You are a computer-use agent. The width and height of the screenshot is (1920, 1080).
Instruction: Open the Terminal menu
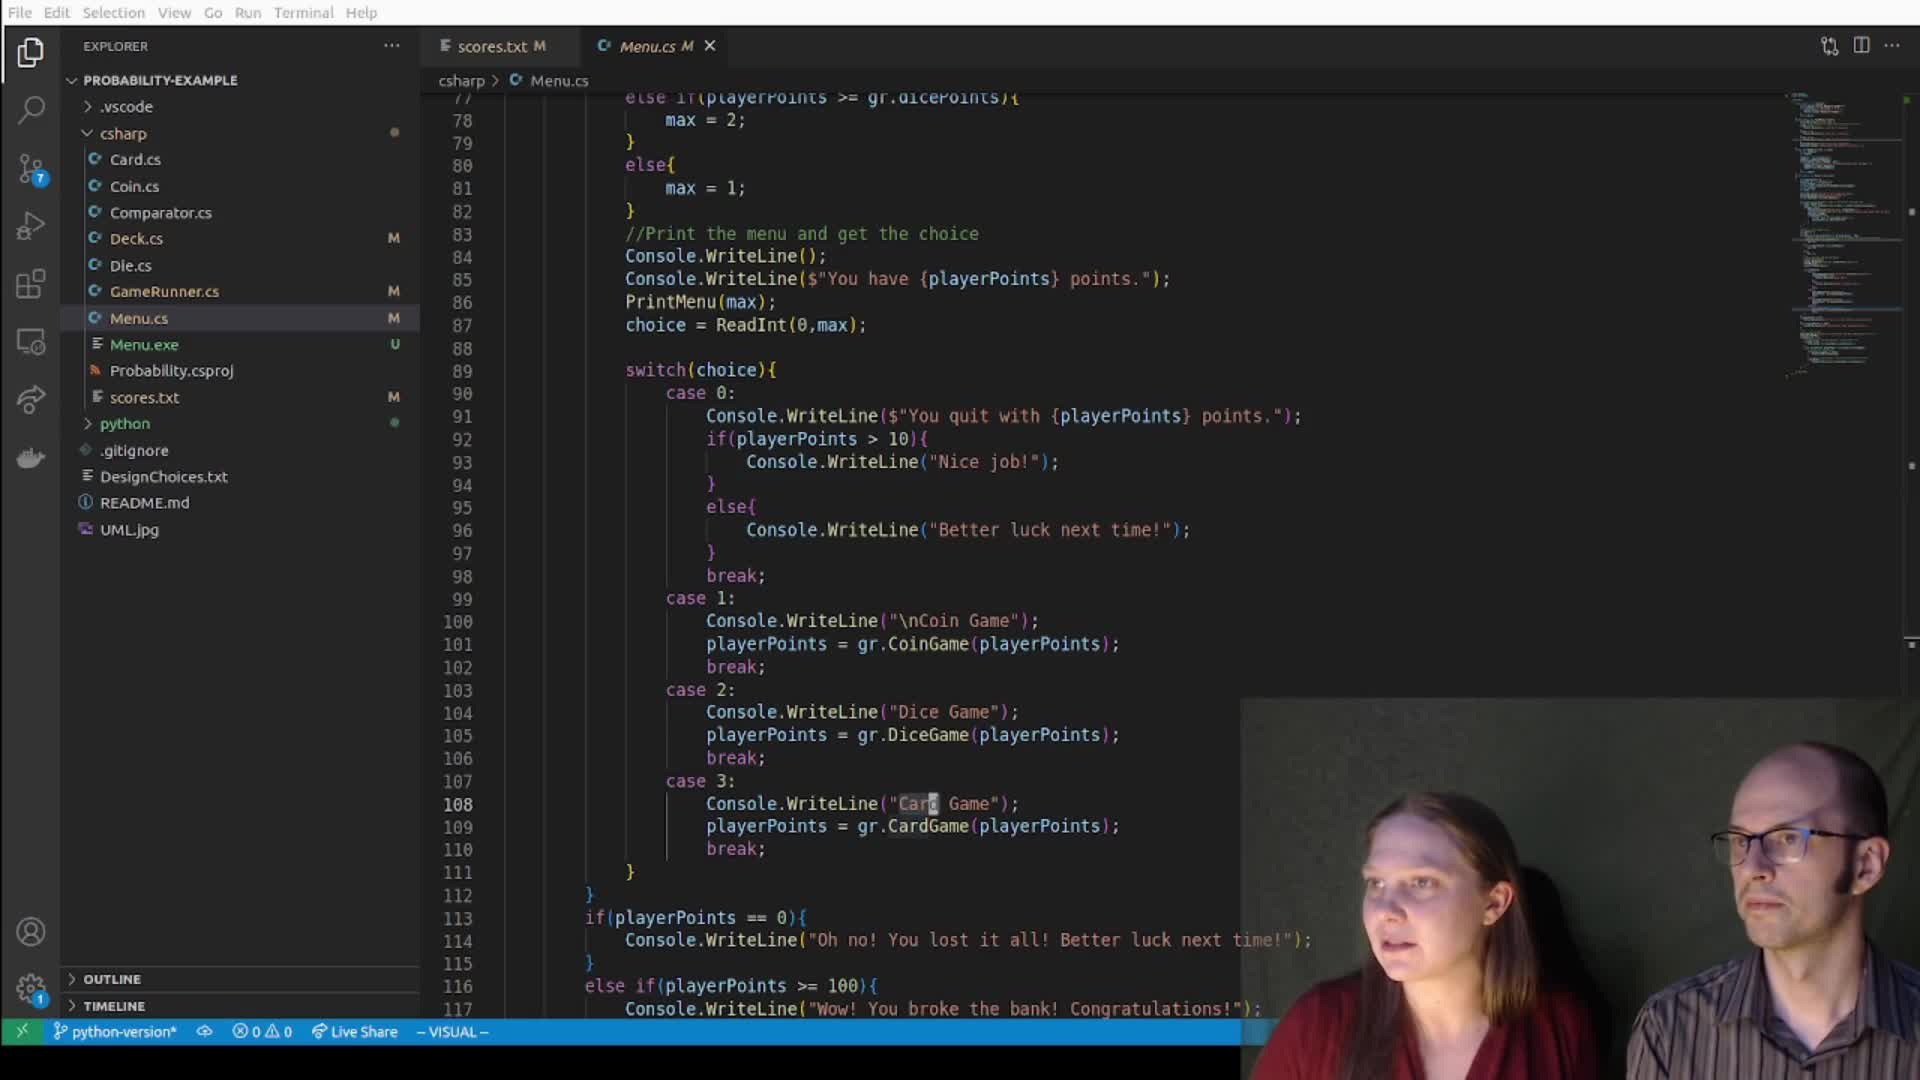coord(303,13)
